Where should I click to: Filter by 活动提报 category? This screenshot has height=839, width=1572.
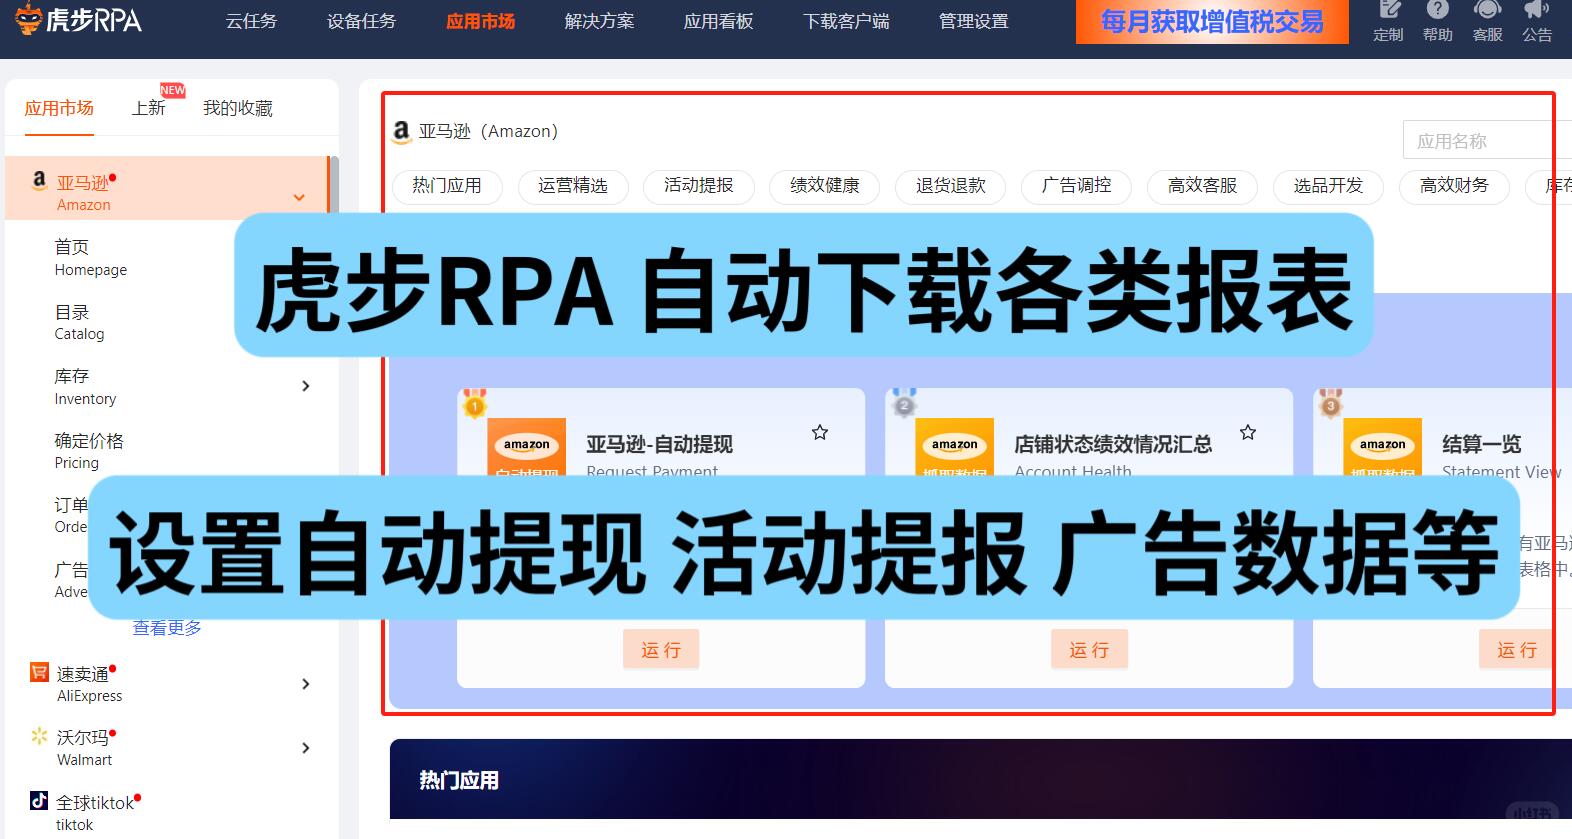pos(699,186)
